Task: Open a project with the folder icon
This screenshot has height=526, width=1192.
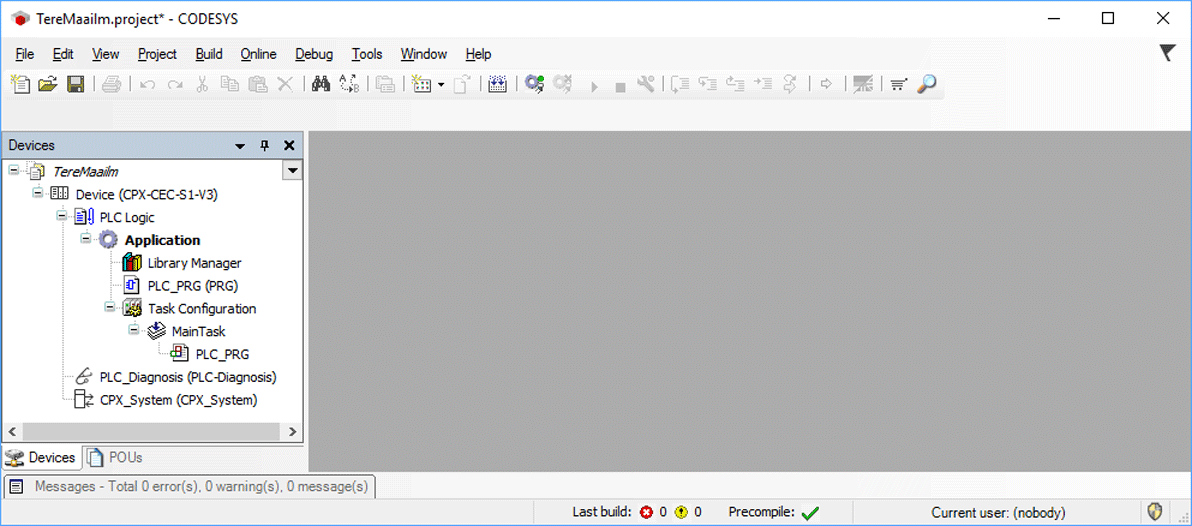Action: tap(48, 84)
